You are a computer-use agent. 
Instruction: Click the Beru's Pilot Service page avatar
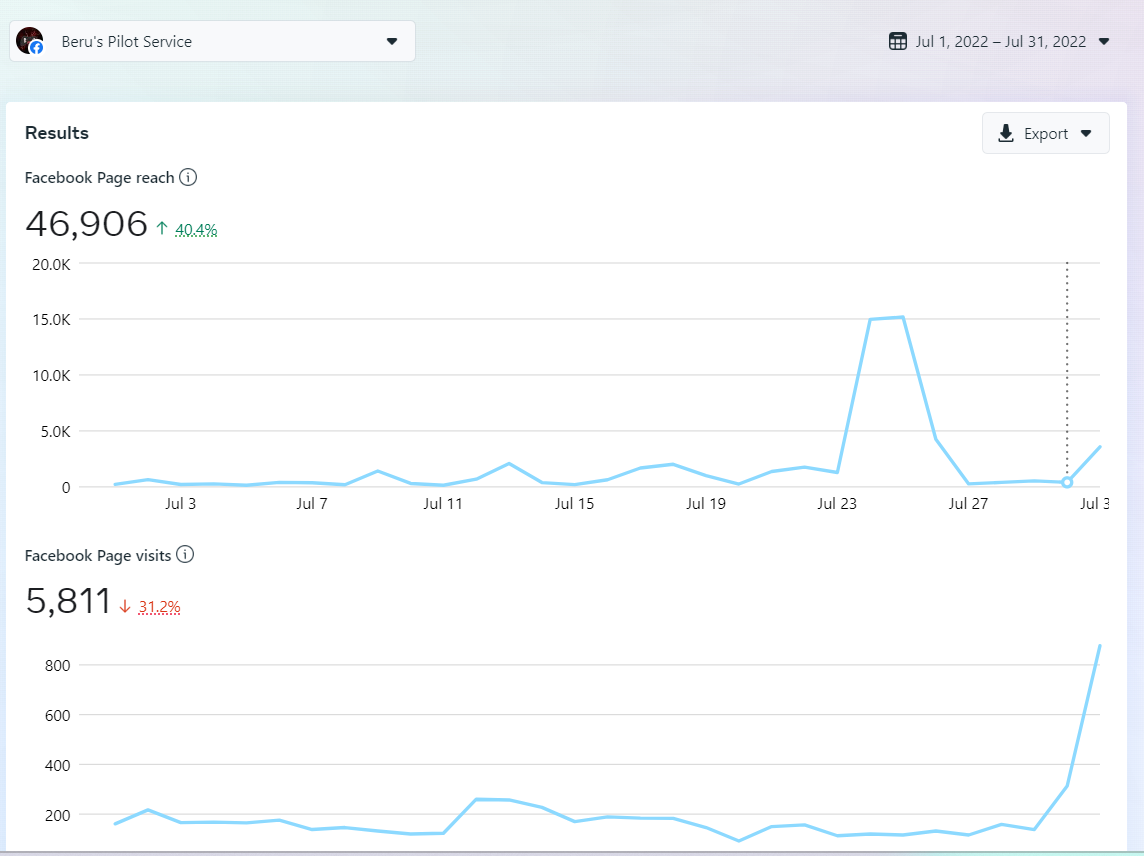(30, 41)
